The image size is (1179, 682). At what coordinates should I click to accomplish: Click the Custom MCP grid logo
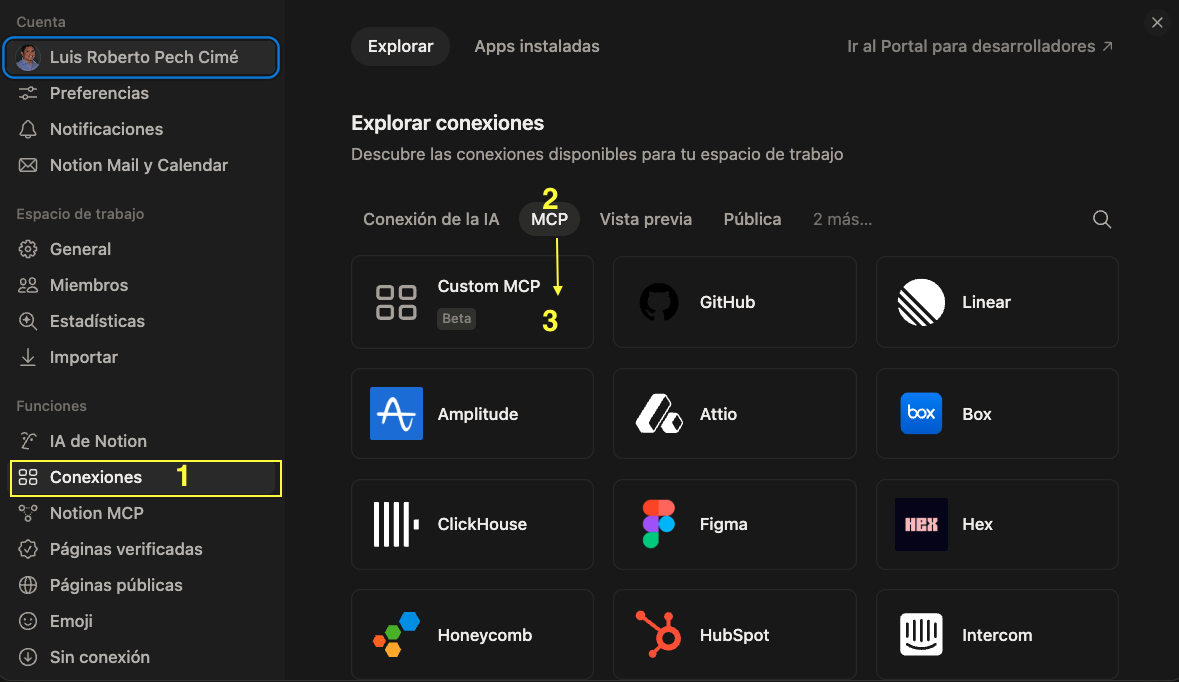pos(396,302)
